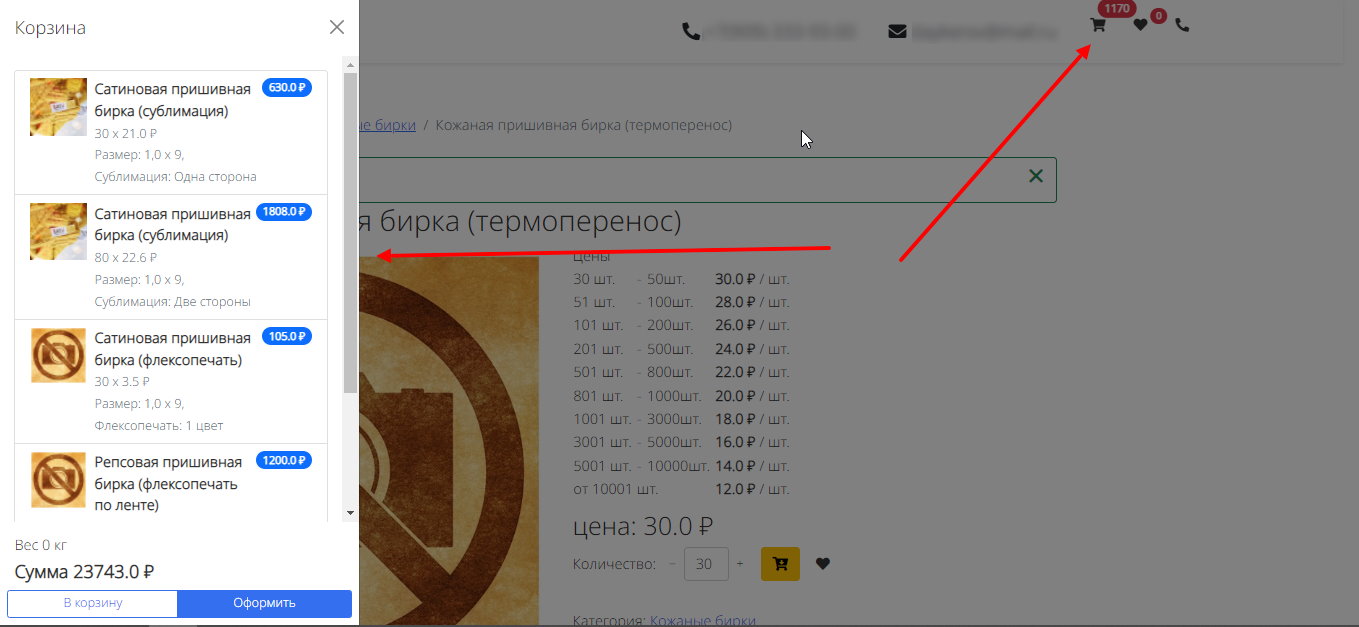
Task: Dismiss the green alert with the X
Action: (x=1036, y=176)
